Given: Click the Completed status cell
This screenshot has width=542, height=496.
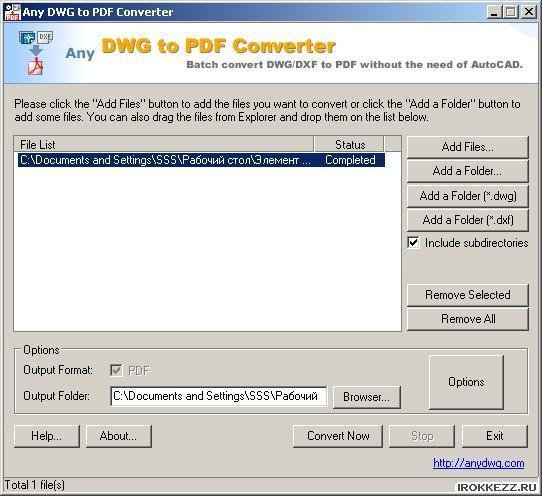Looking at the screenshot, I should point(350,160).
